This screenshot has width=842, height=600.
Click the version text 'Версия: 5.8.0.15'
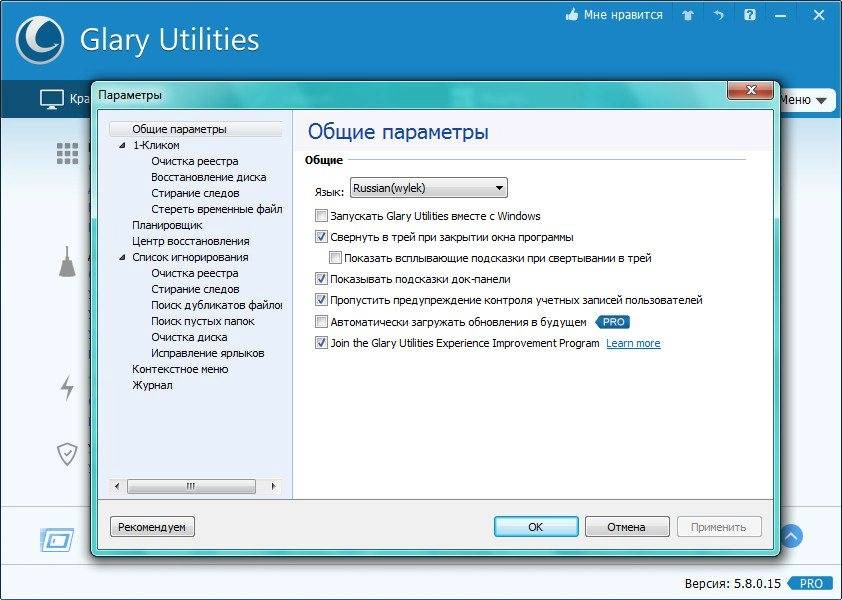[732, 584]
